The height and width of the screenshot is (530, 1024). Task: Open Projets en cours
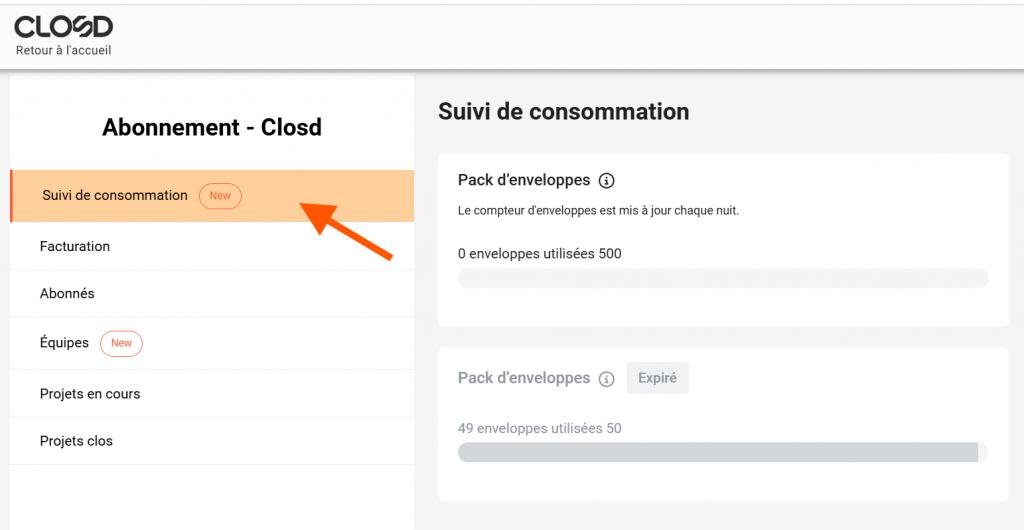point(90,394)
